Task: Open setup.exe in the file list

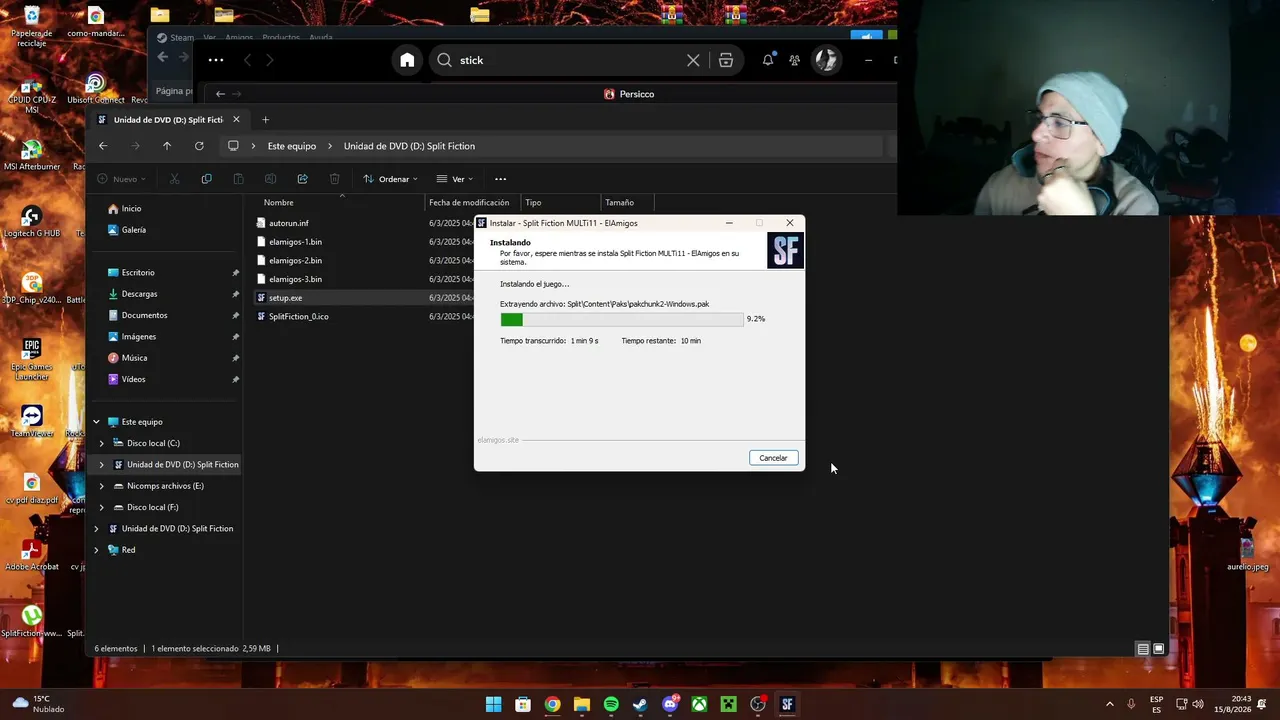Action: click(x=285, y=298)
